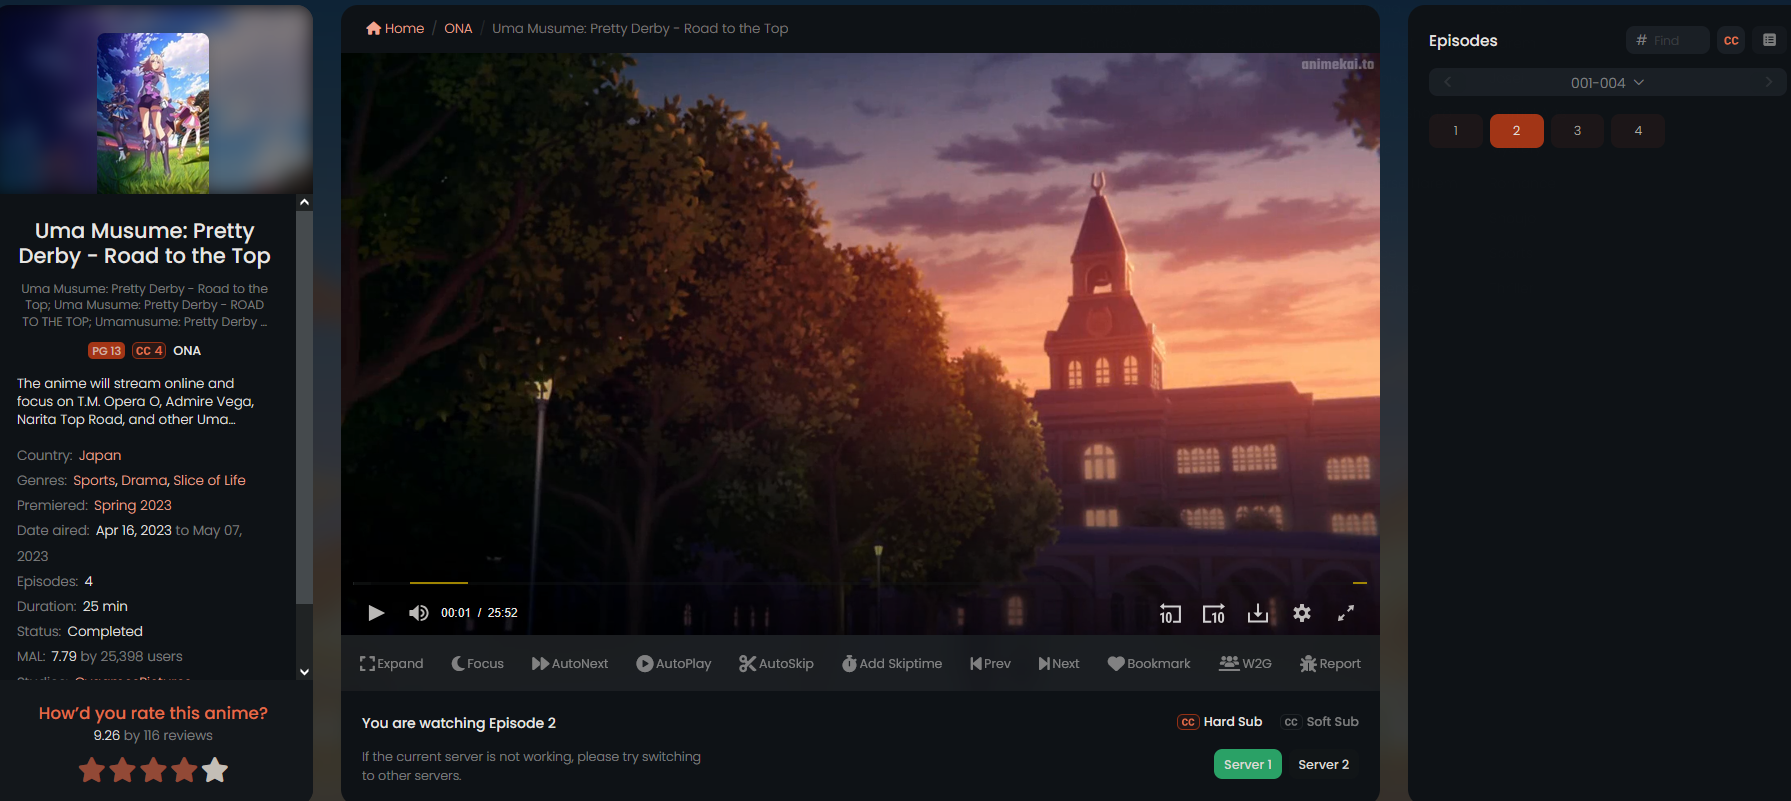Rate anime one star
This screenshot has height=801, width=1791.
point(92,770)
